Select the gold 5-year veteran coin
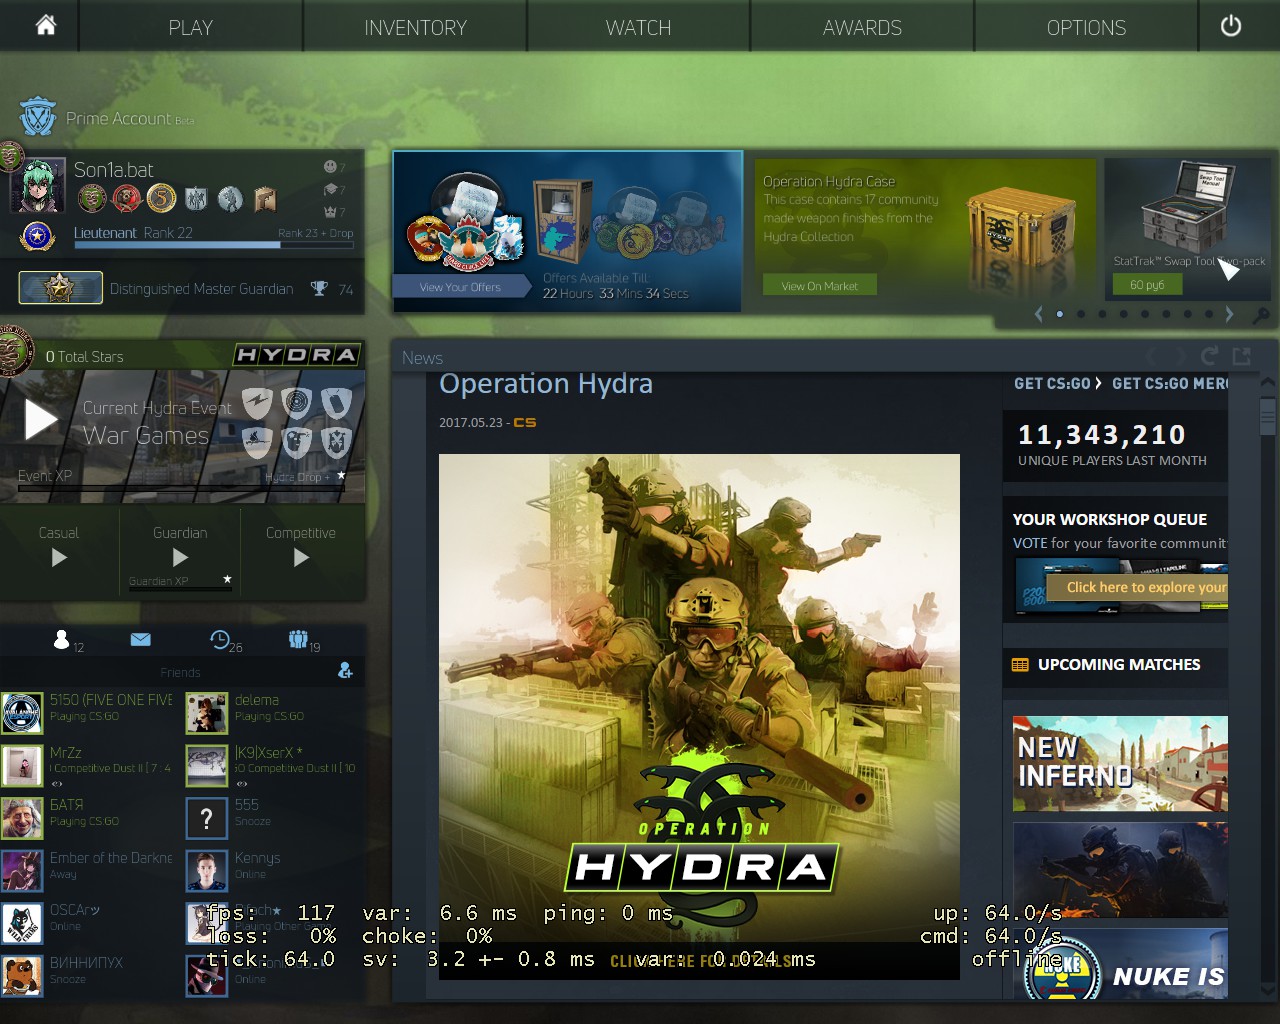The width and height of the screenshot is (1280, 1024). click(x=162, y=199)
